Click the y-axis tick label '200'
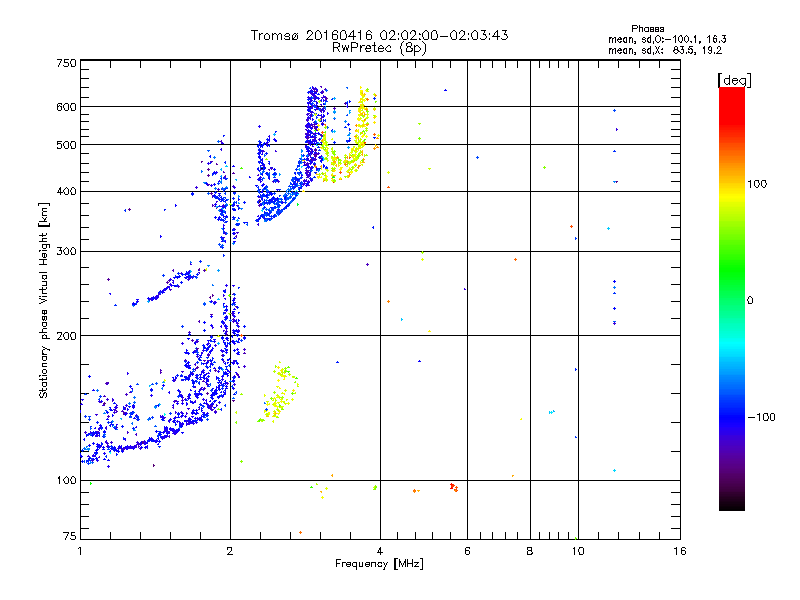The width and height of the screenshot is (800, 600). (x=66, y=336)
